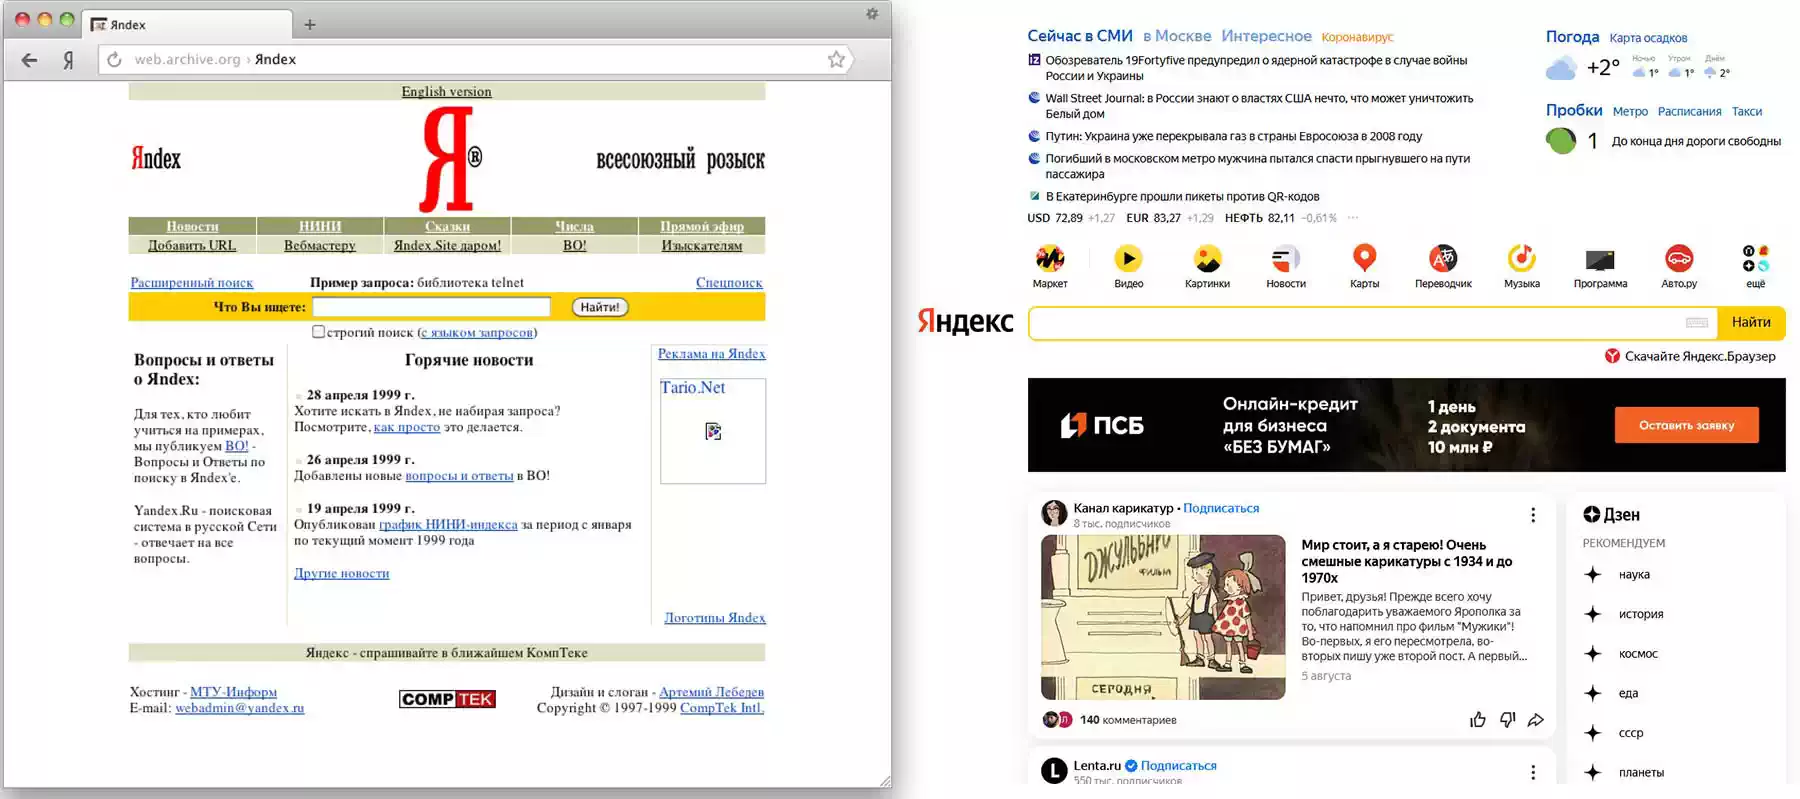The height and width of the screenshot is (799, 1800).
Task: Select наука in Дзен recommendations
Action: pos(1634,575)
